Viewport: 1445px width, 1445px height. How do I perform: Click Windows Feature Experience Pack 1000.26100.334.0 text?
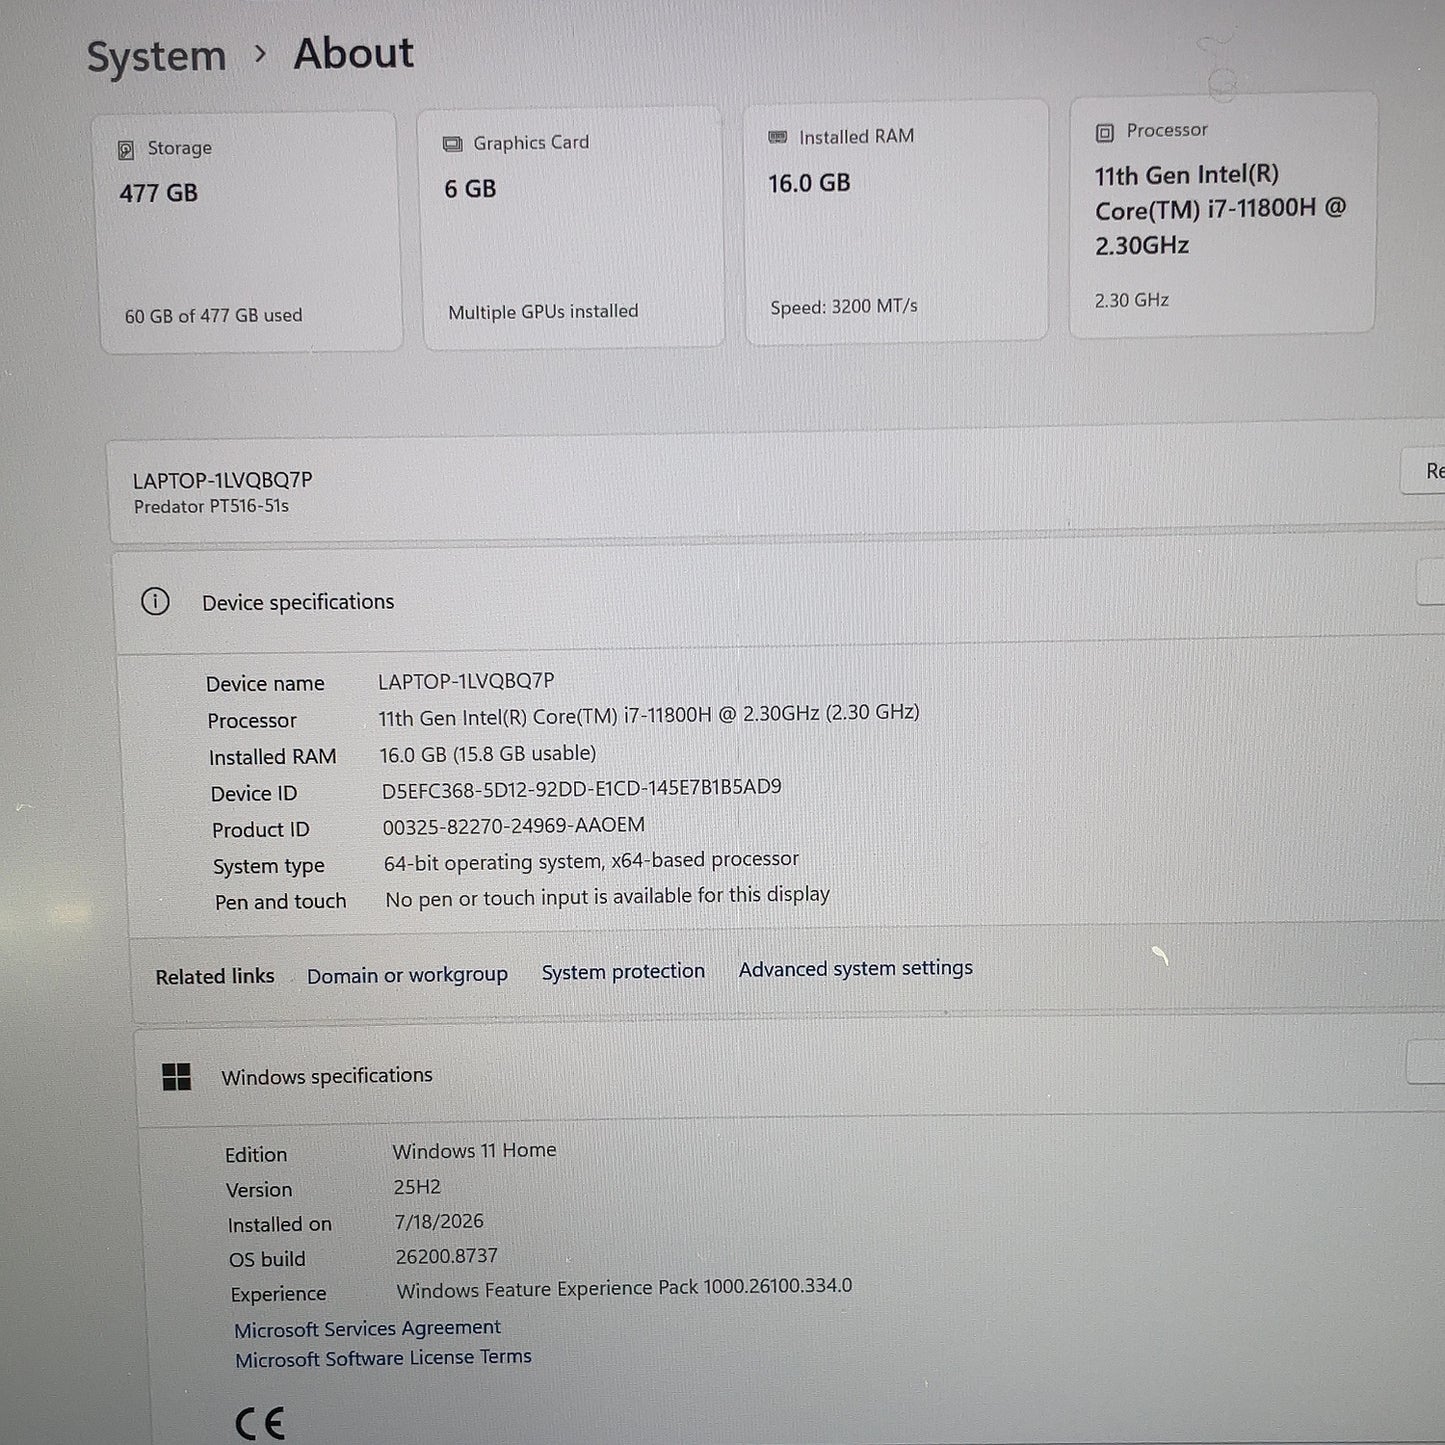point(624,1288)
